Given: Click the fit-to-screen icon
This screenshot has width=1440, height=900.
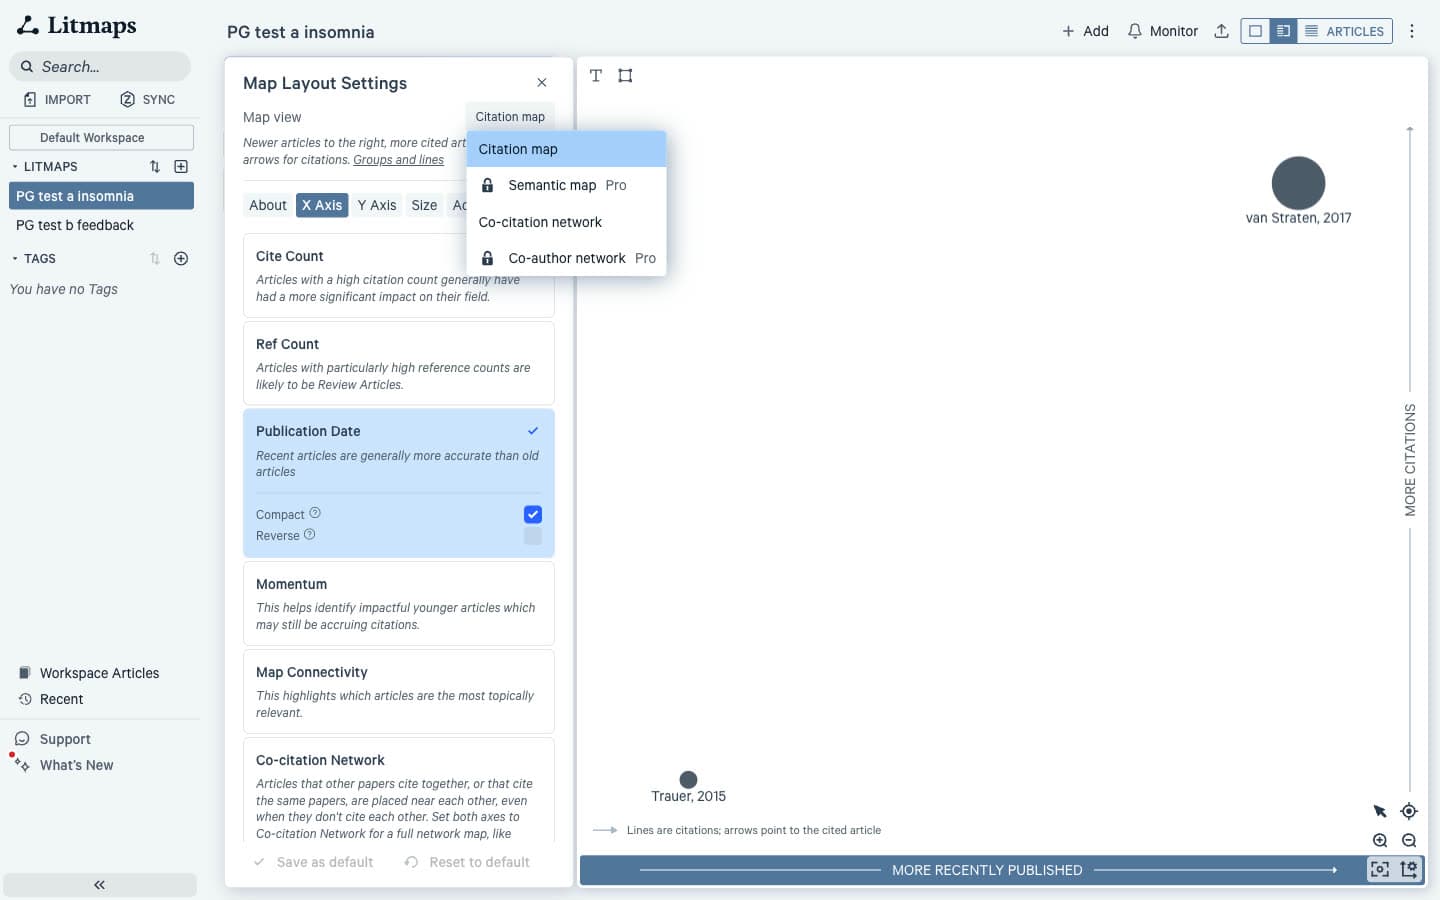Looking at the screenshot, I should (1380, 869).
